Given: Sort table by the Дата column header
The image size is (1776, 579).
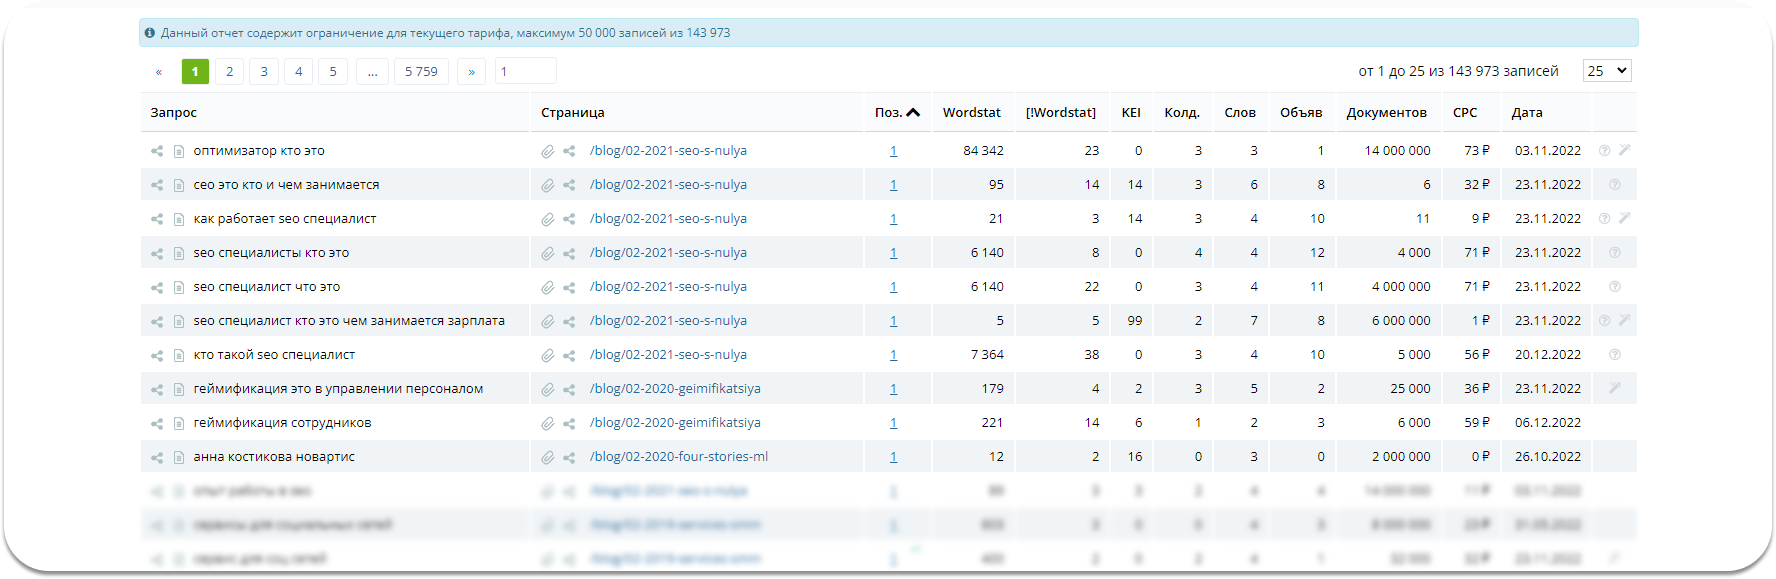Looking at the screenshot, I should (1526, 113).
